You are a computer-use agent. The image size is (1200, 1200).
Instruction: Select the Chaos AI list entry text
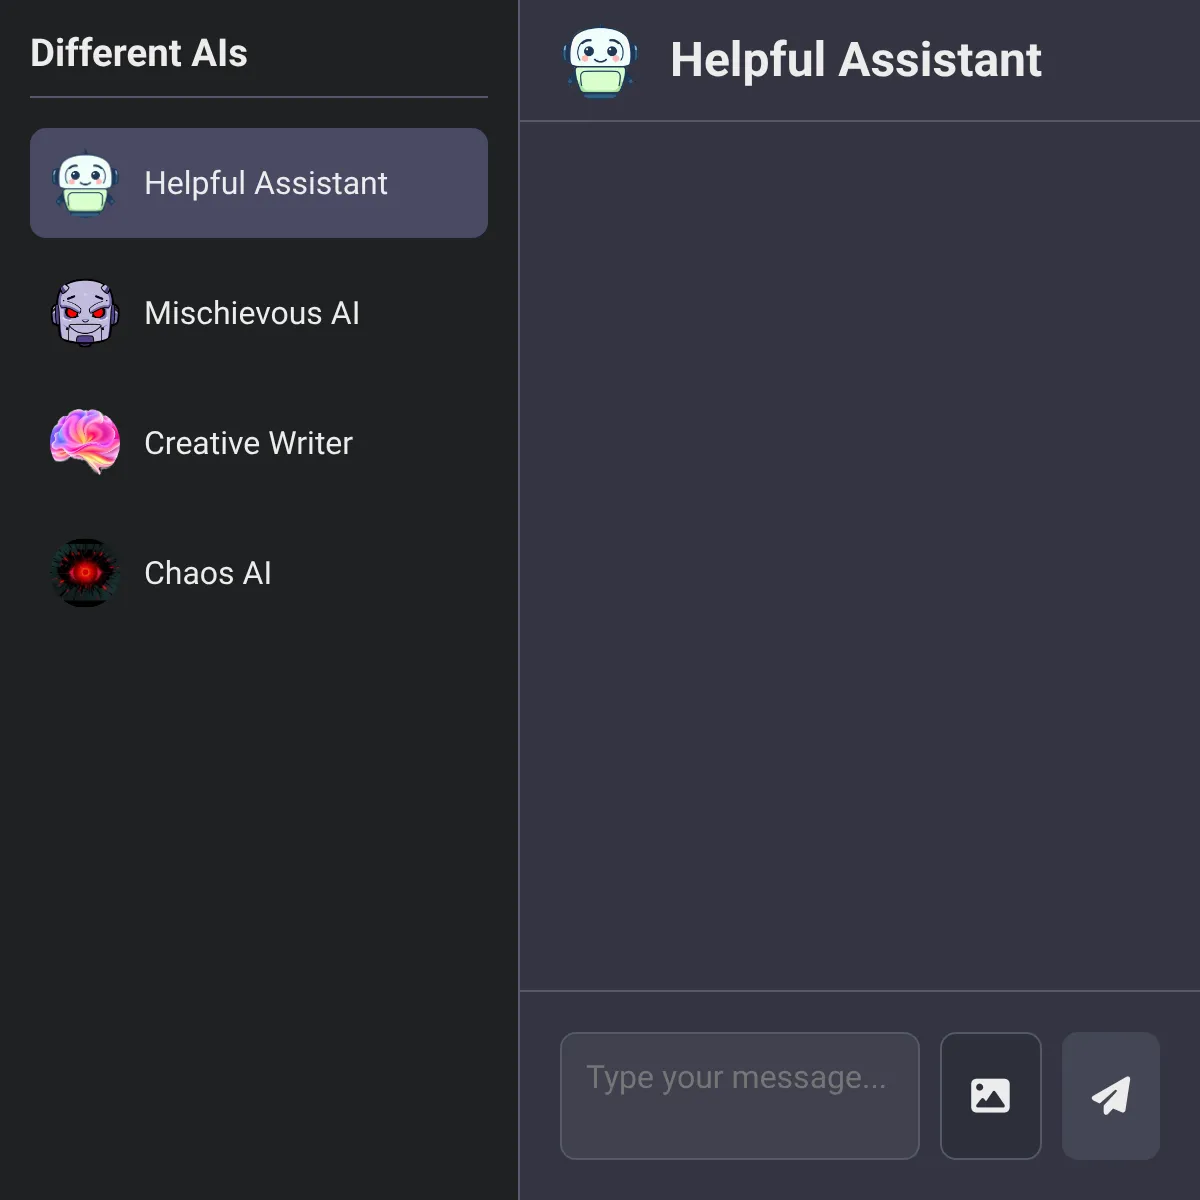coord(208,573)
